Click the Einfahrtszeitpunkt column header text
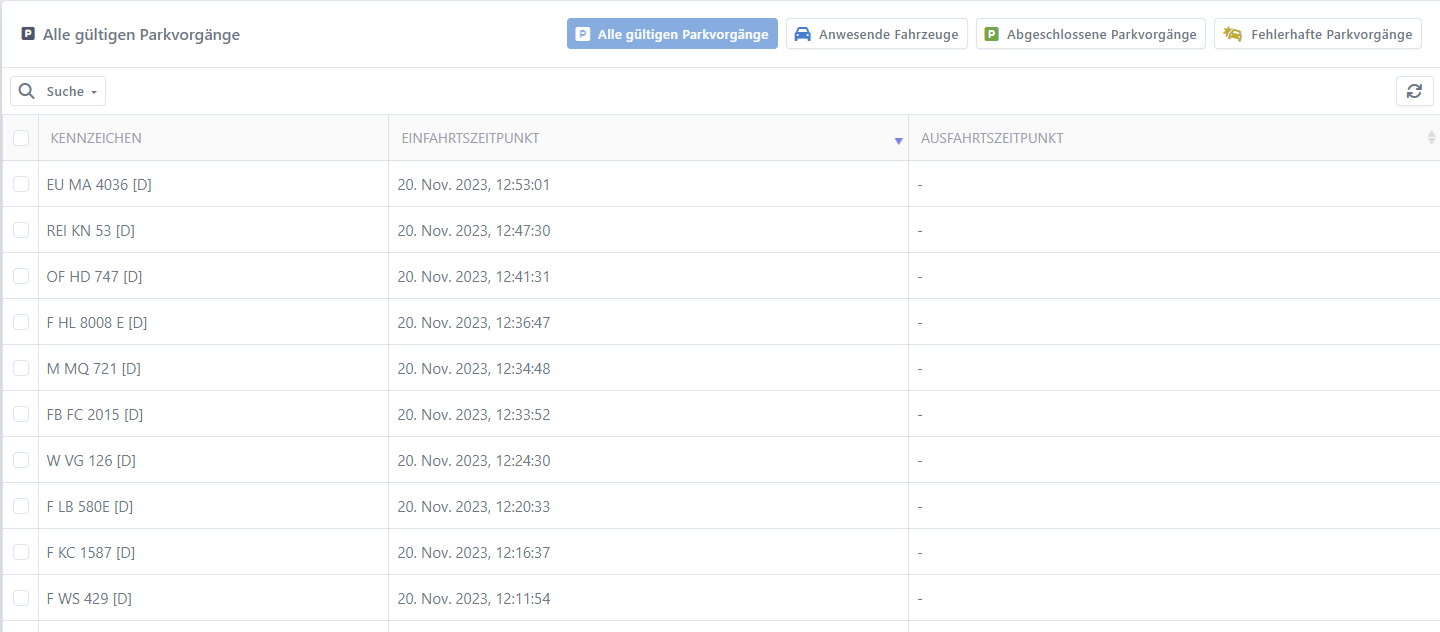This screenshot has width=1440, height=632. pos(470,138)
